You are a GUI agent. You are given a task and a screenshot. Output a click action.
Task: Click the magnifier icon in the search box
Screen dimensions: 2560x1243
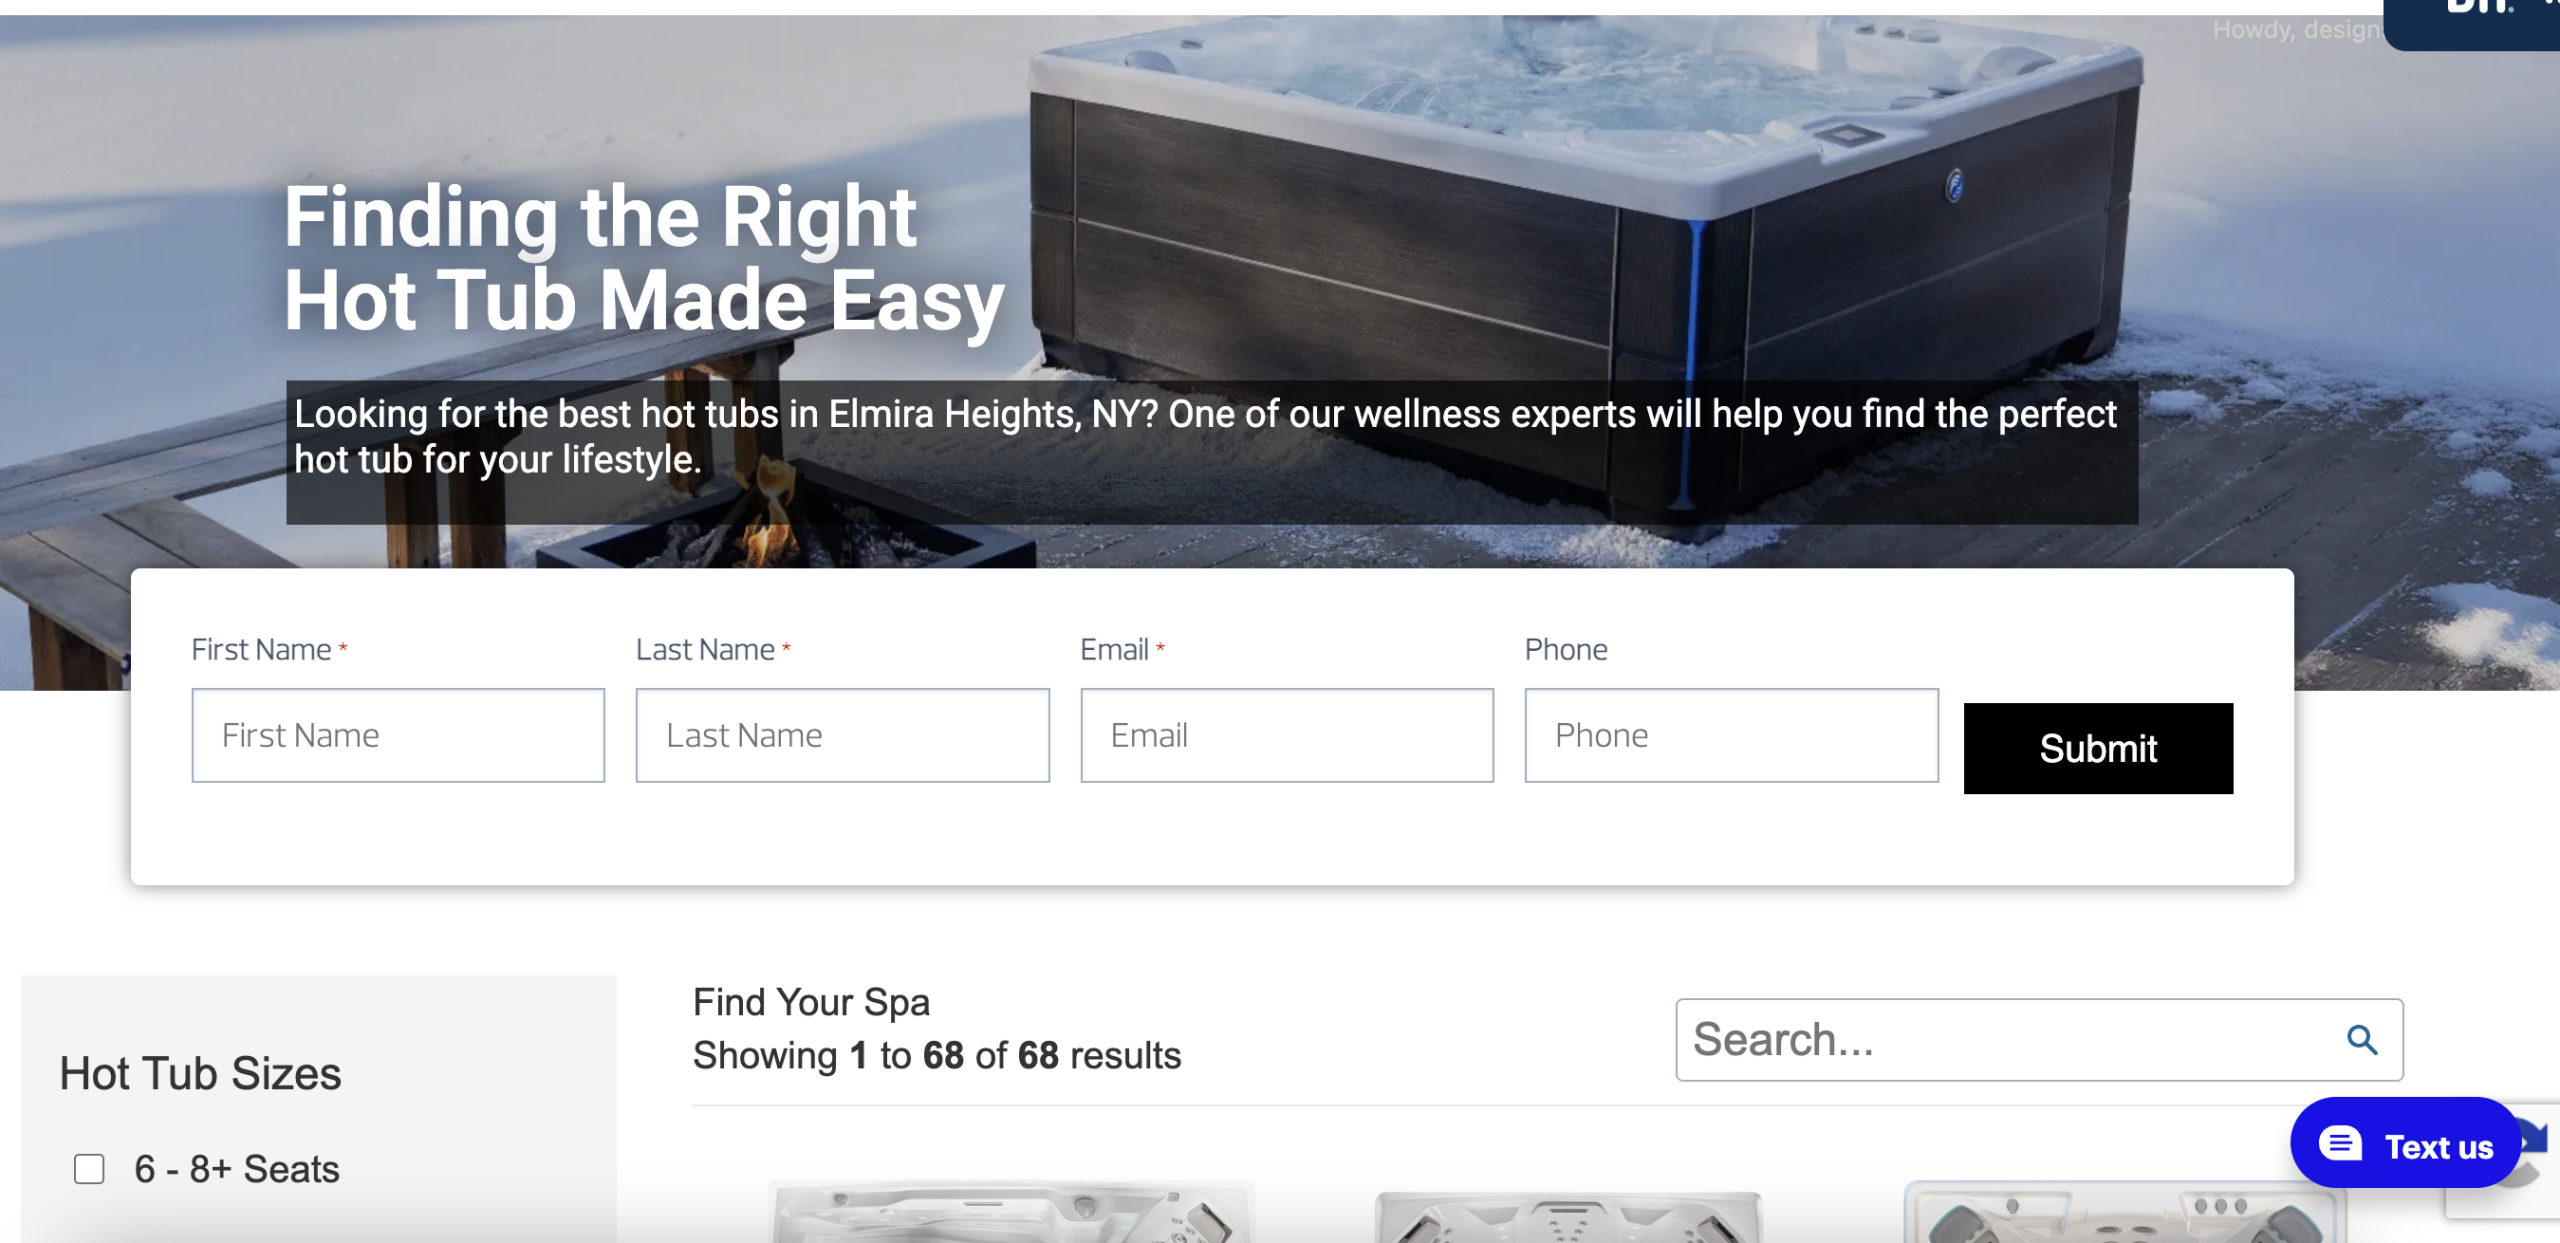2361,1040
